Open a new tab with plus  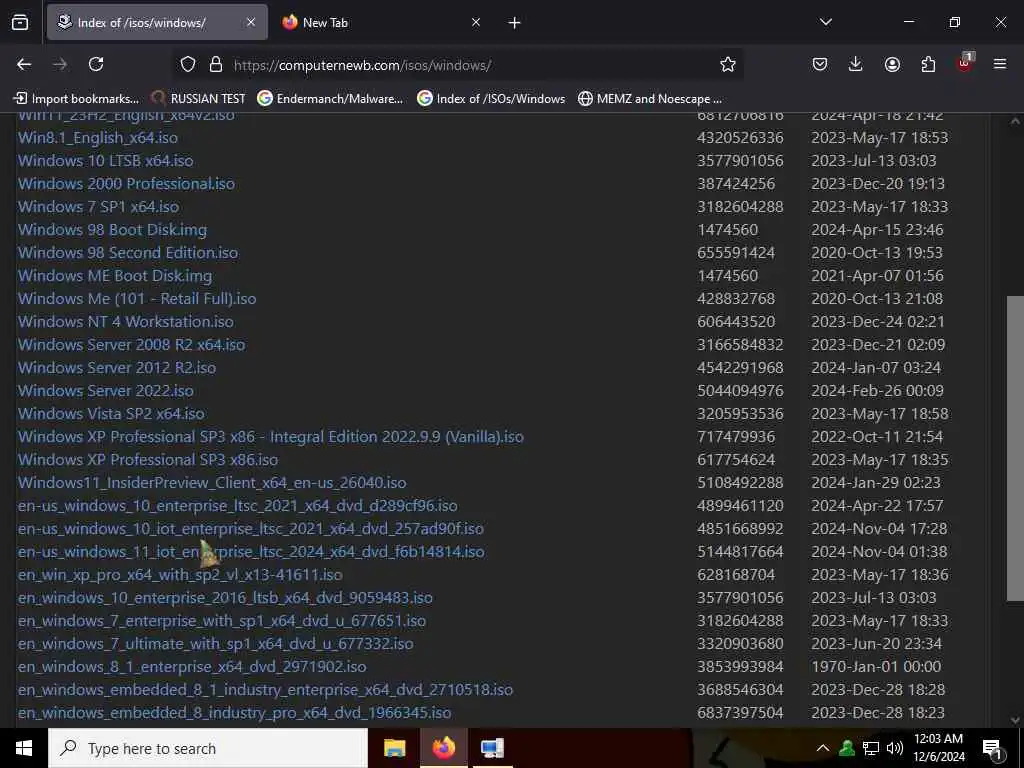(514, 23)
